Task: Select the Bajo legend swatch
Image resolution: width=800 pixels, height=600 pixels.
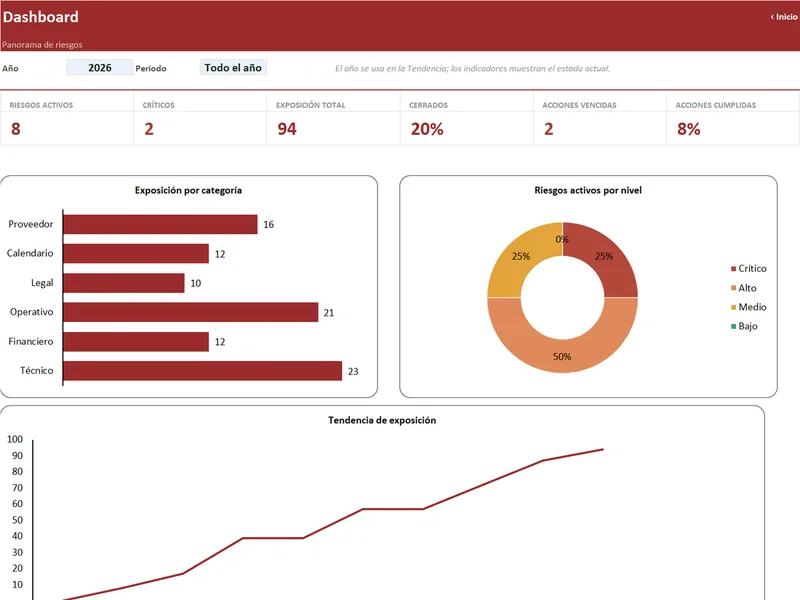Action: coord(734,326)
